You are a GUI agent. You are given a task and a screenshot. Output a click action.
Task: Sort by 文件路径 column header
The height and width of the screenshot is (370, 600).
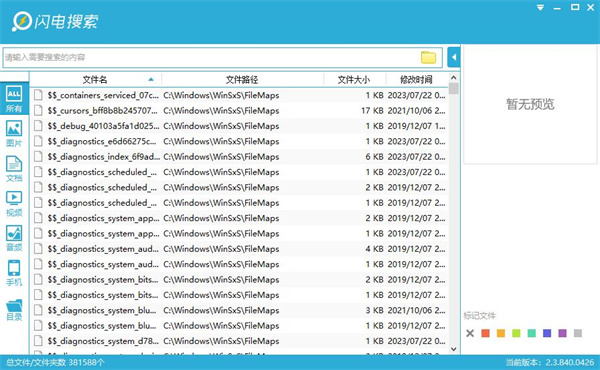[242, 80]
